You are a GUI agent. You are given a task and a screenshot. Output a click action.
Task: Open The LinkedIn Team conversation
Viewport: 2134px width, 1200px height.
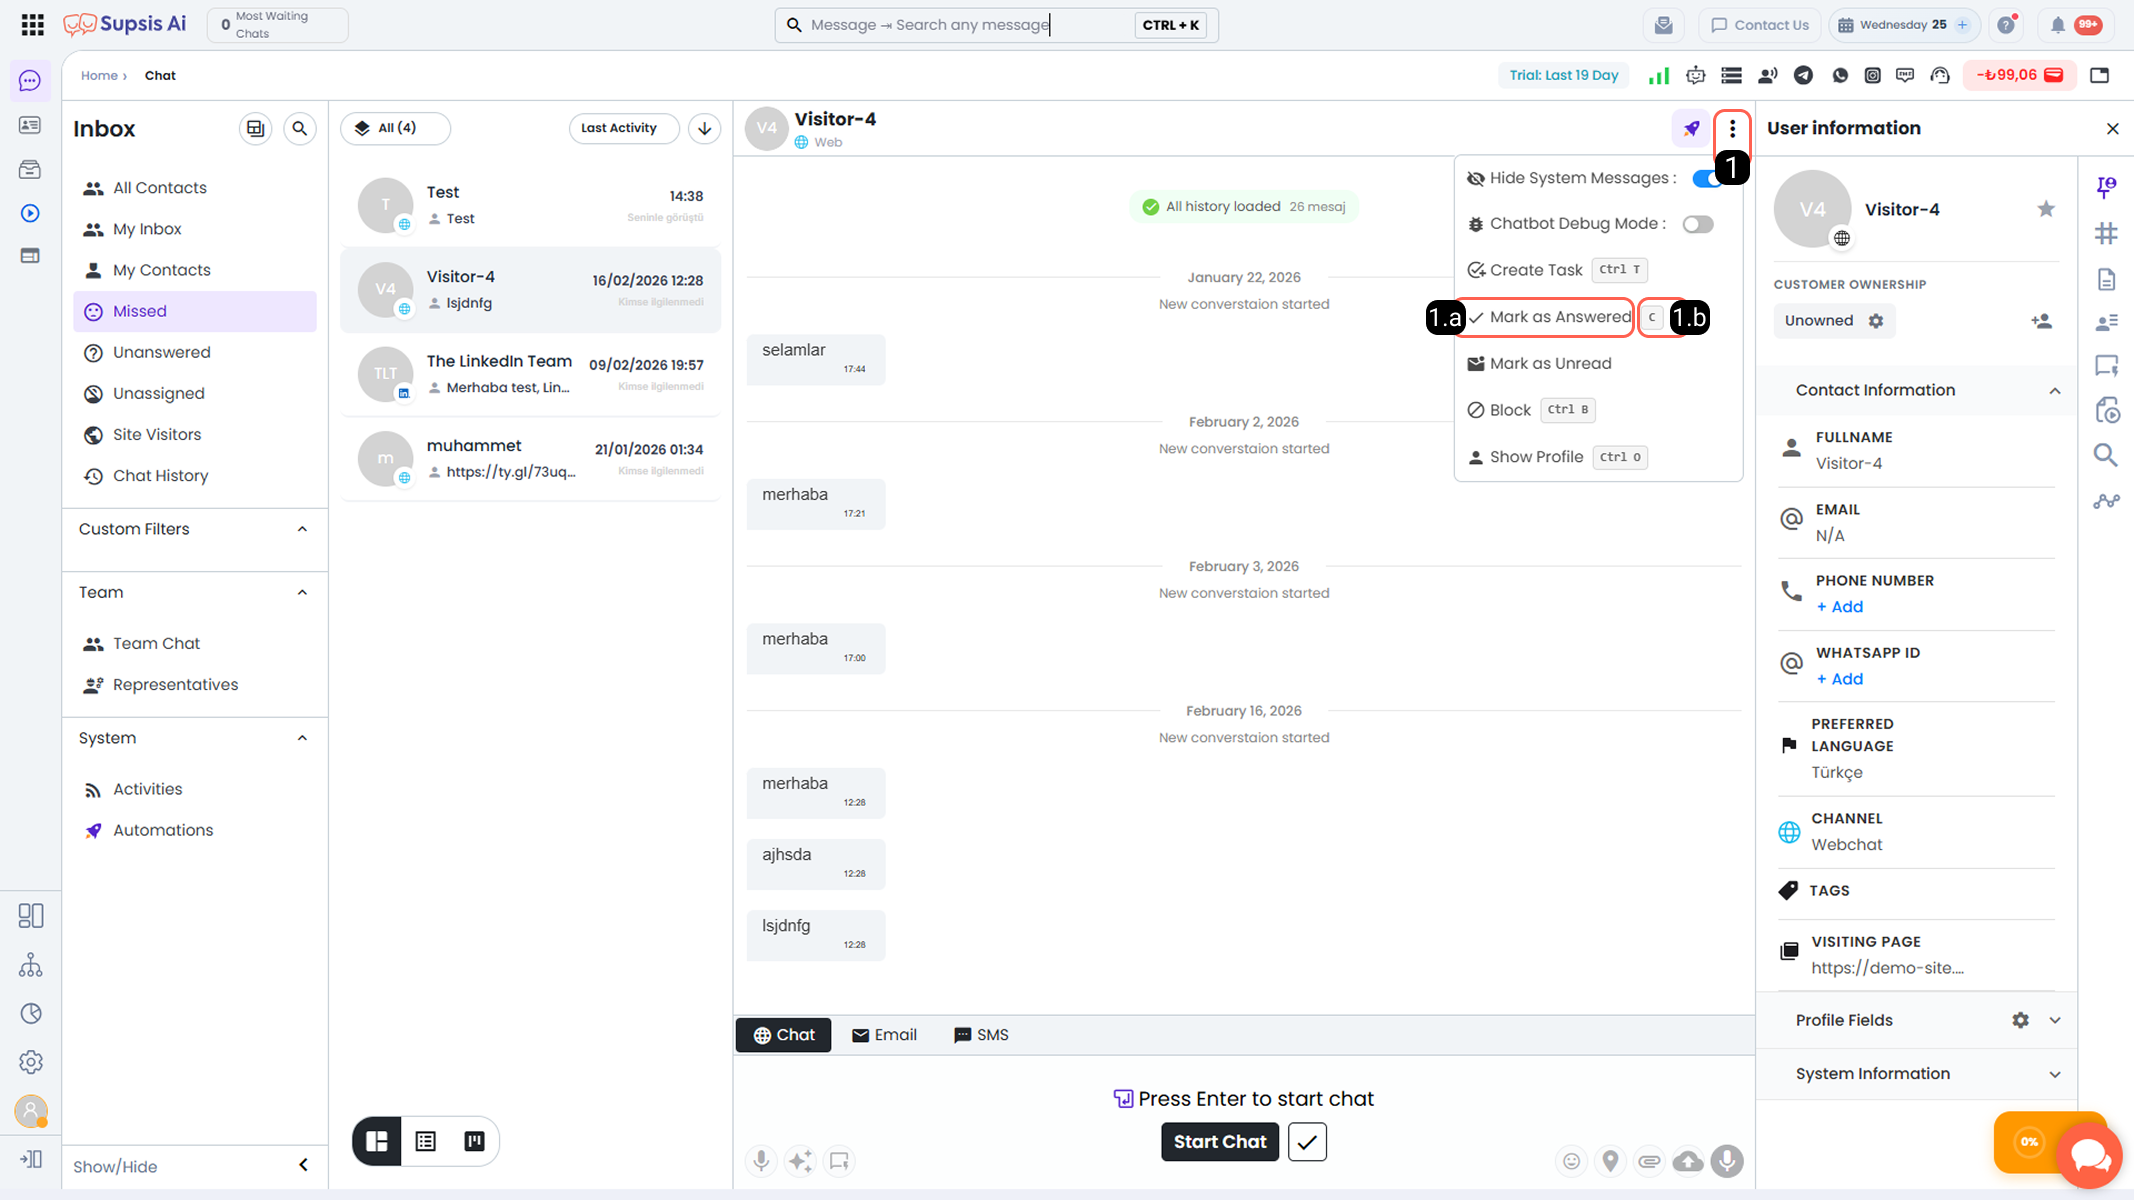(530, 374)
